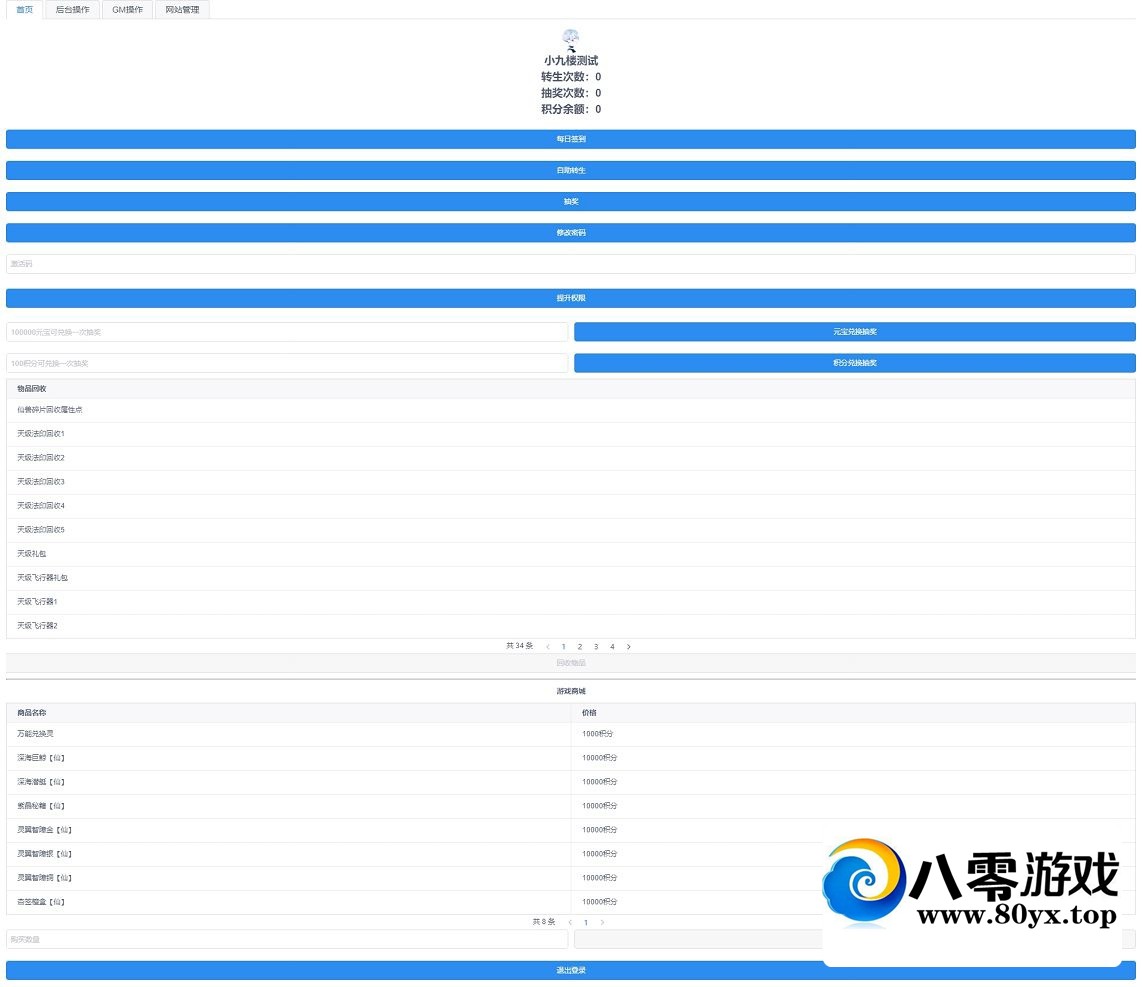Select 万能兑换灵 in the game shop

[x=35, y=734]
